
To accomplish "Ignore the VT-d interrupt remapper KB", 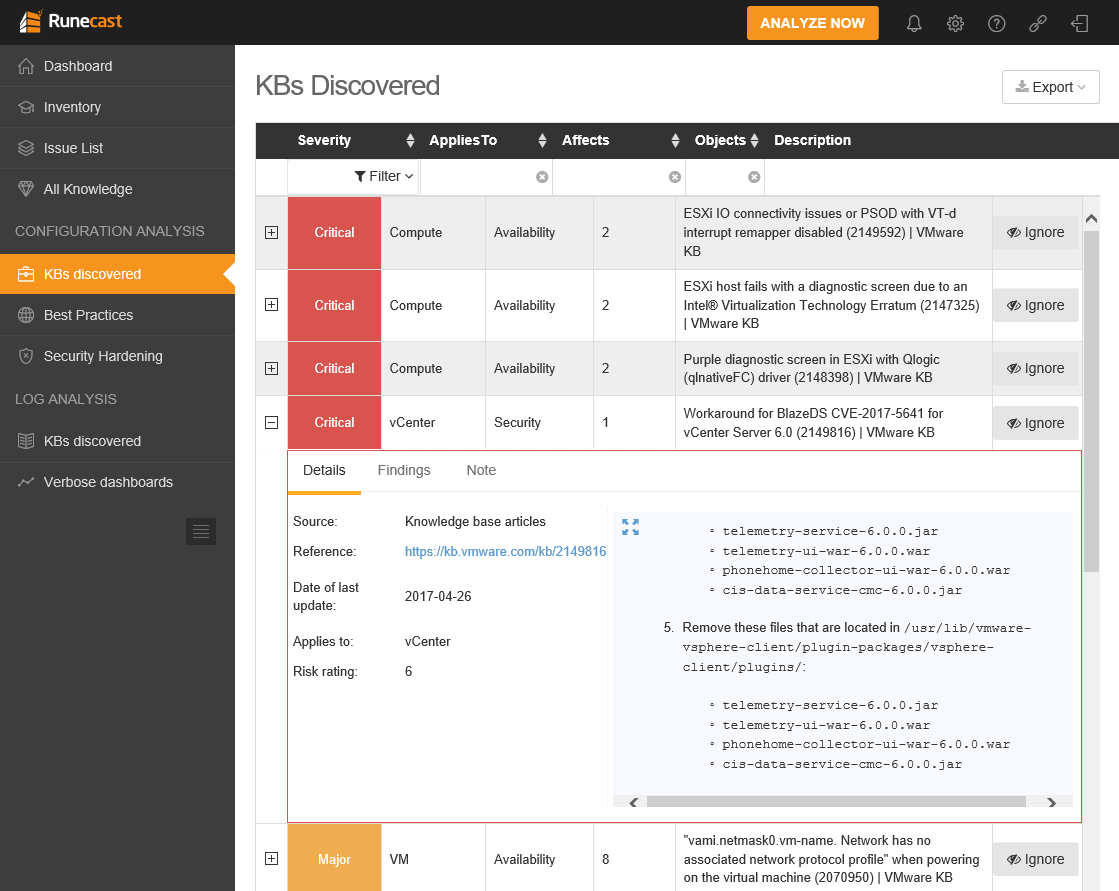I will pos(1036,233).
